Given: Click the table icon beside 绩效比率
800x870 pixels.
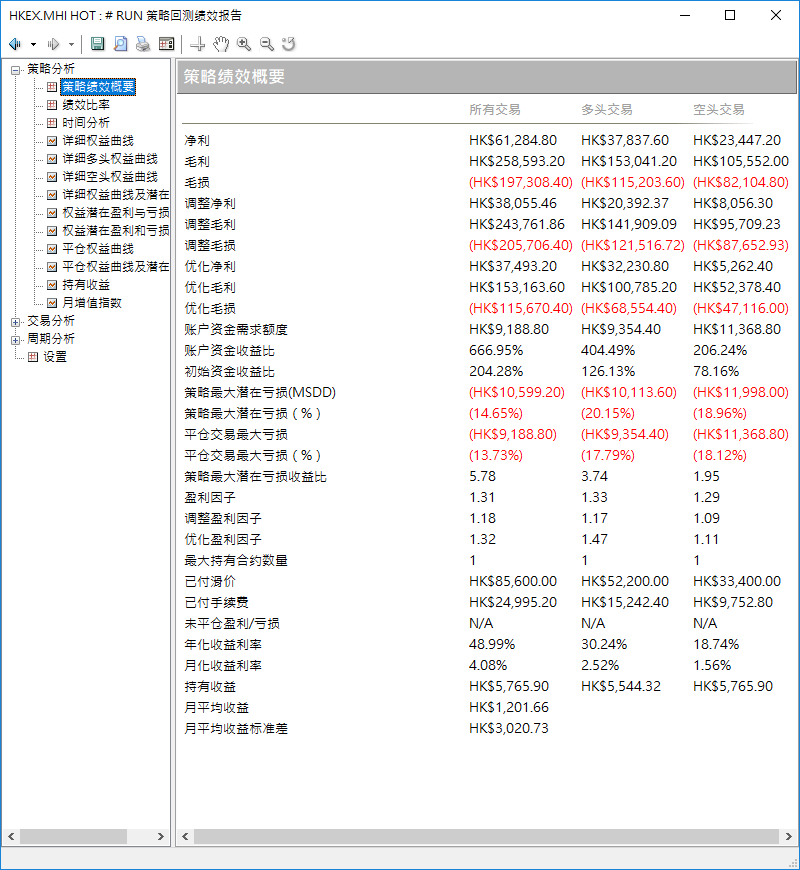Looking at the screenshot, I should tap(52, 105).
